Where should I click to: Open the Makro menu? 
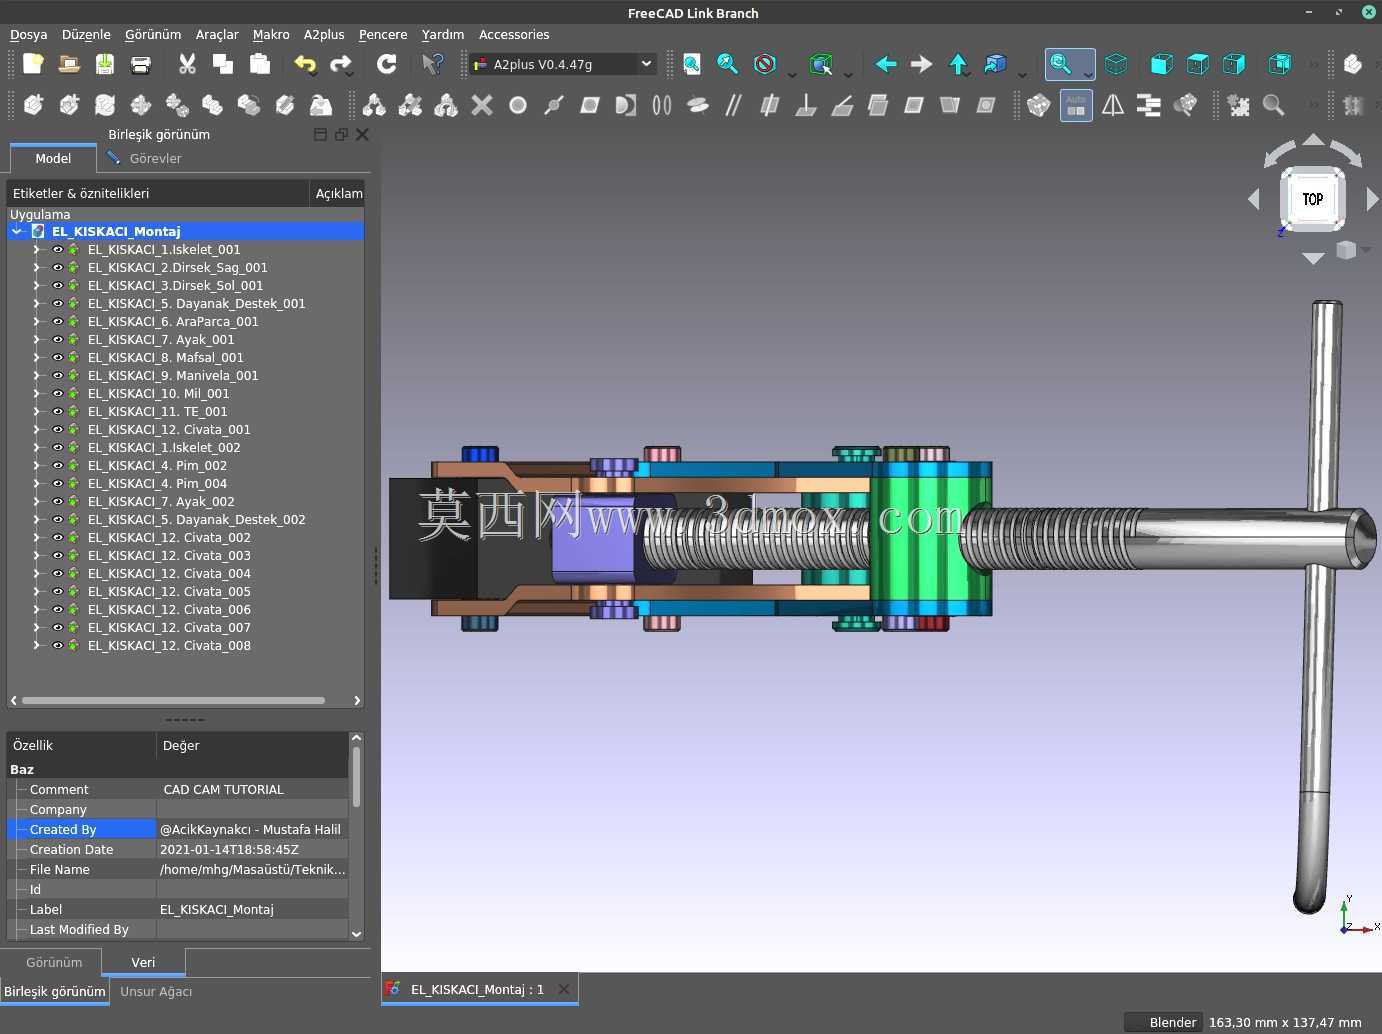coord(271,35)
